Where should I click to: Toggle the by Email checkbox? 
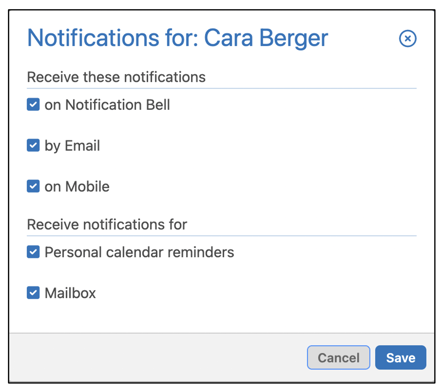pos(33,145)
